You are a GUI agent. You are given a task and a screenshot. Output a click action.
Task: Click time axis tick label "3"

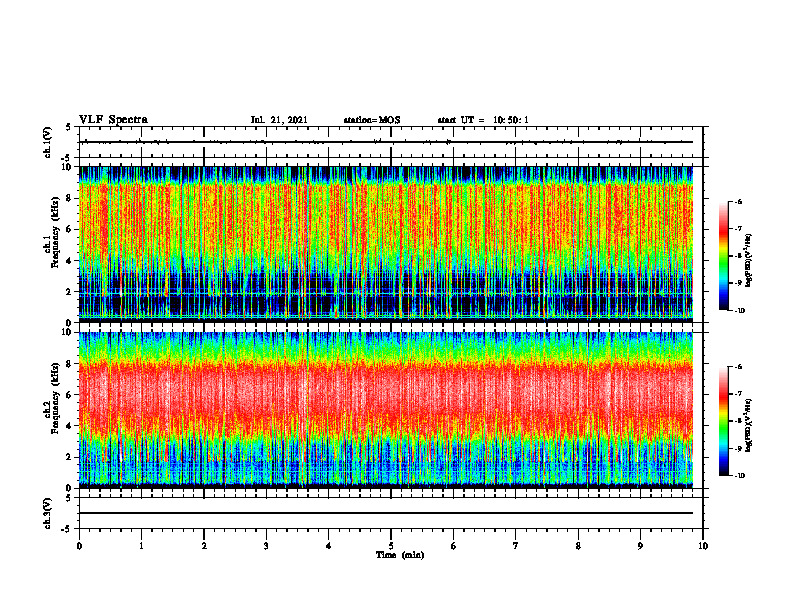pyautogui.click(x=266, y=546)
